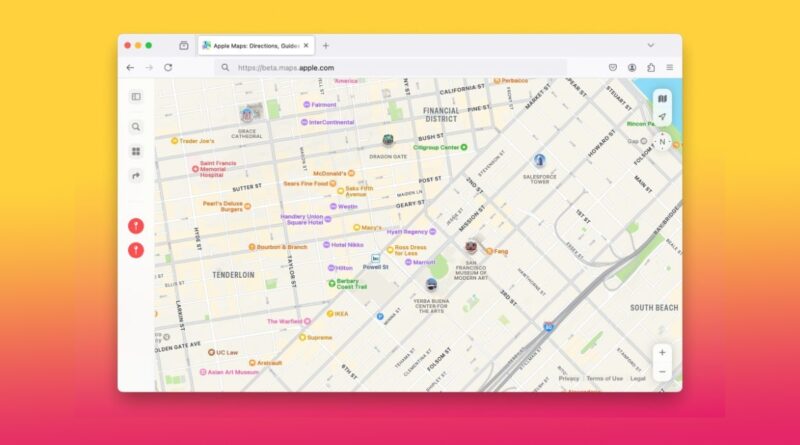
Task: Select the Salesforce Tower landmark on map
Action: pos(539,161)
